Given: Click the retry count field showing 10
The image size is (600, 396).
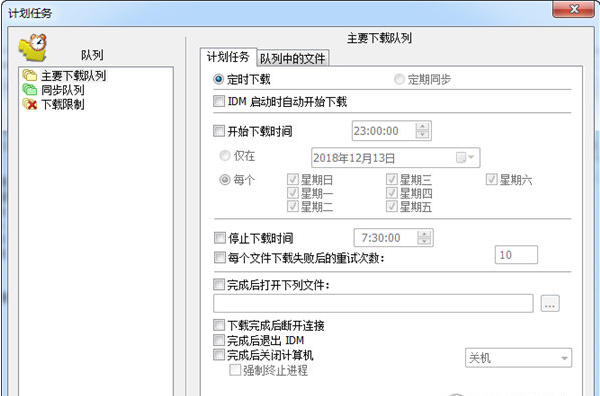Looking at the screenshot, I should click(516, 255).
